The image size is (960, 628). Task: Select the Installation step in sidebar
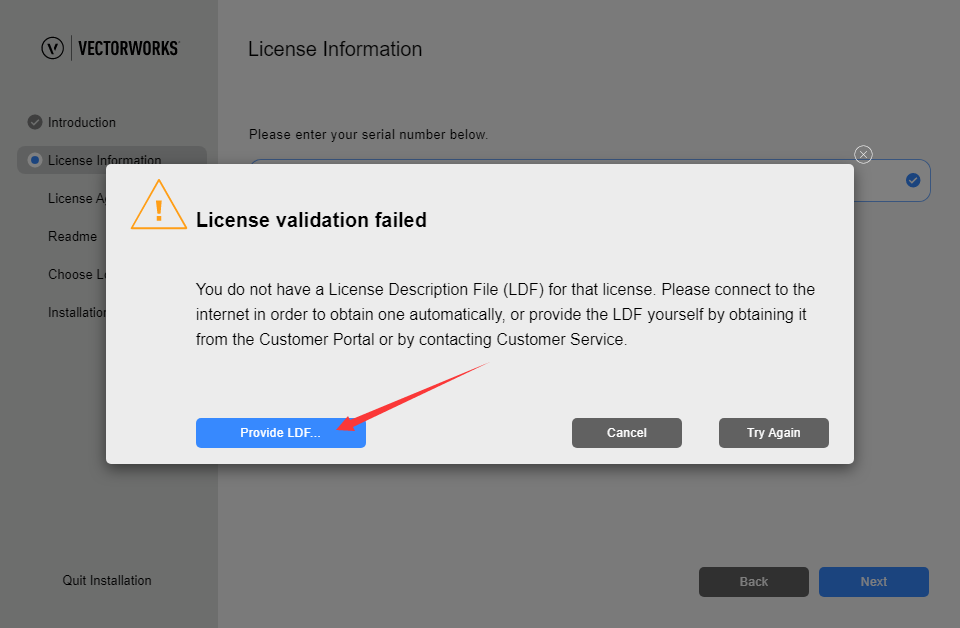click(x=77, y=312)
